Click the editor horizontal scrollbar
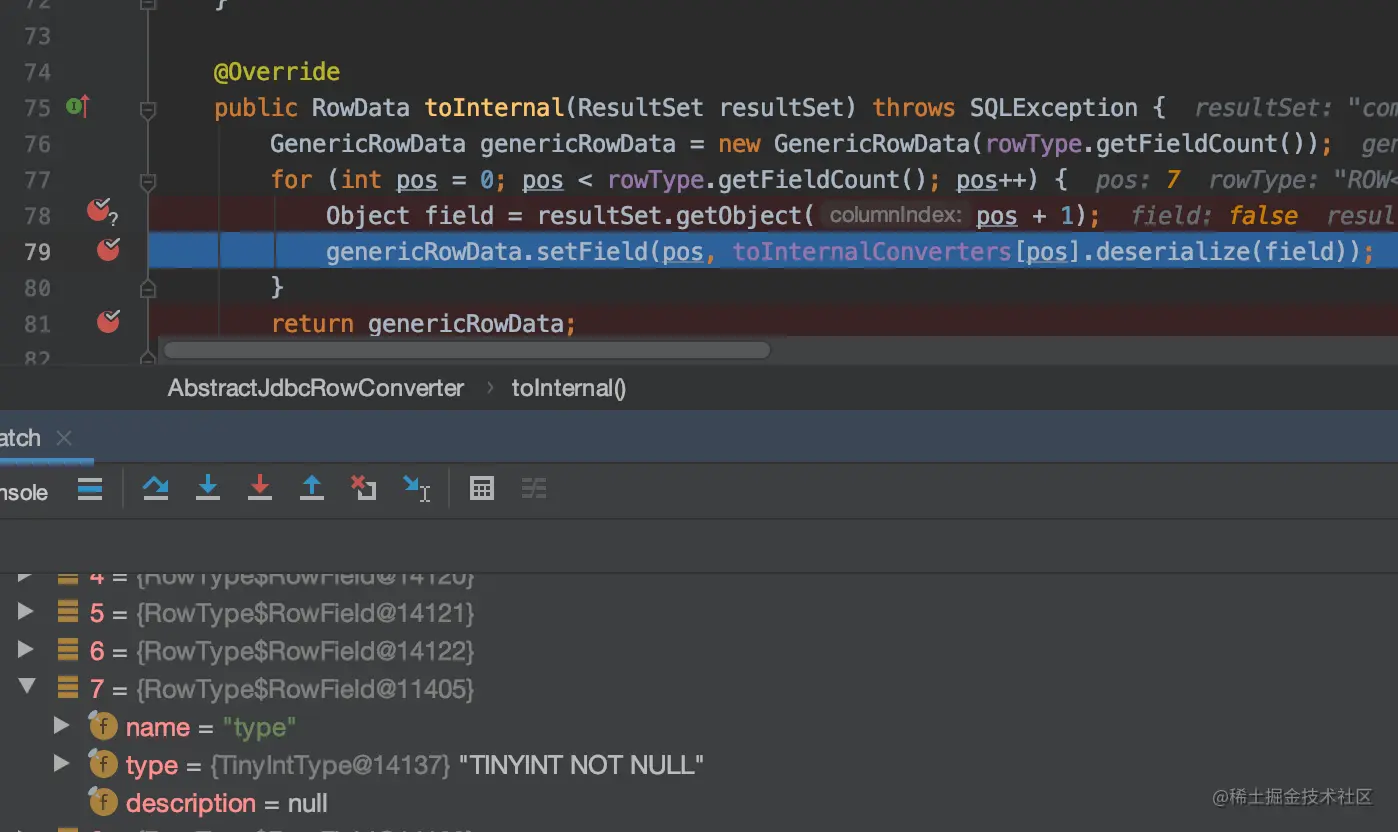 click(467, 350)
